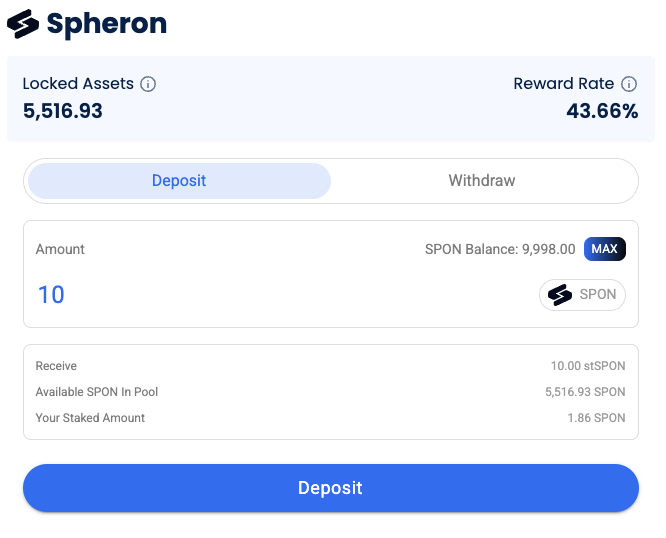Viewport: 666px width, 538px height.
Task: Click Your Staked Amount row
Action: pyautogui.click(x=330, y=418)
